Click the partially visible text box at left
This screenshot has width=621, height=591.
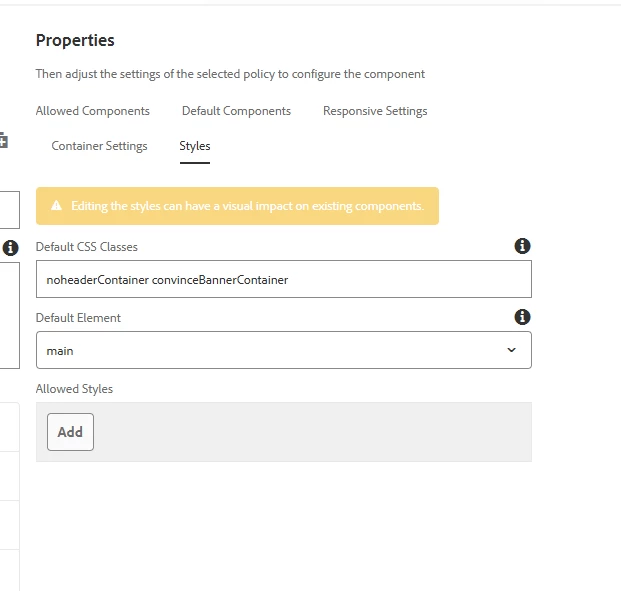point(9,211)
